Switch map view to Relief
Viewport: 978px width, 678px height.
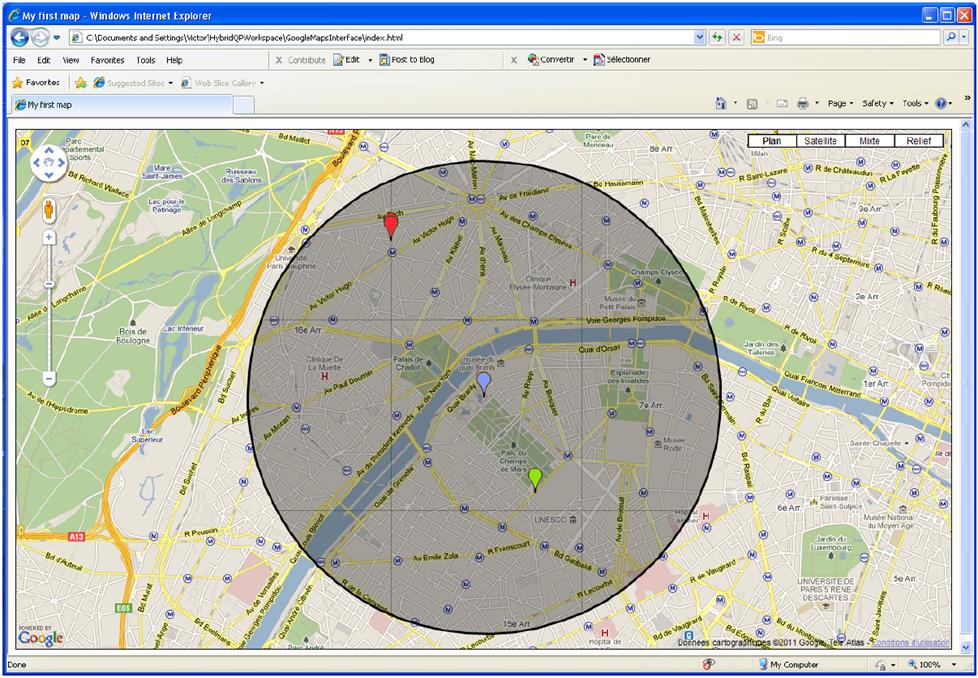click(x=918, y=141)
